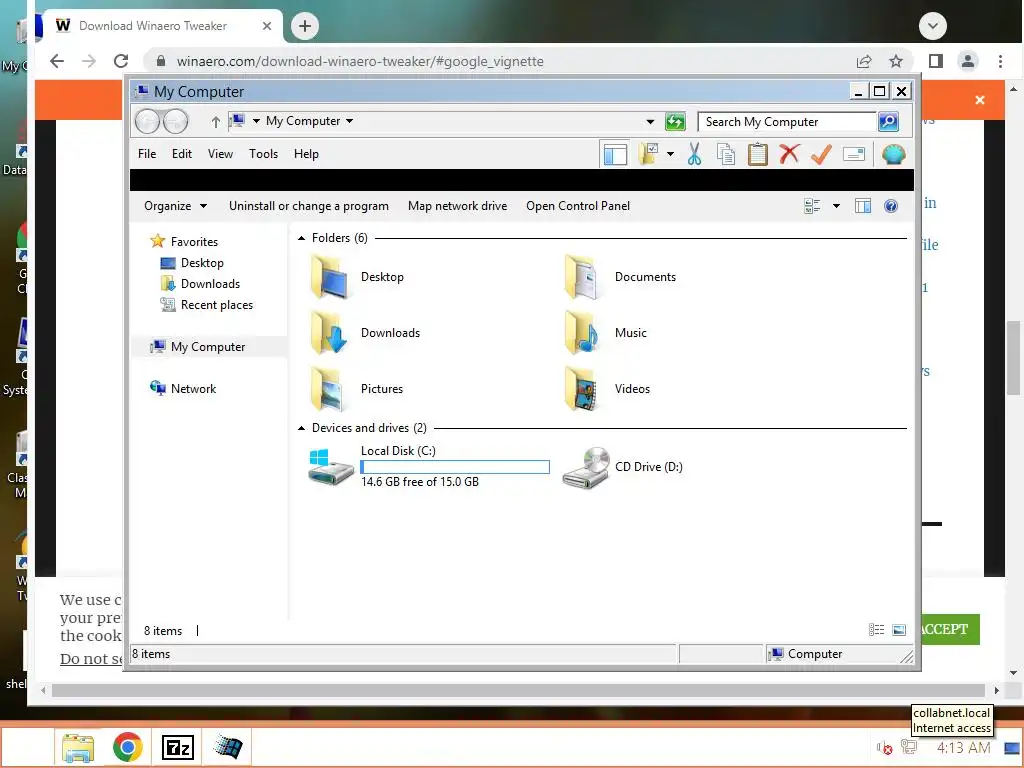Click the Chrome bookmark star icon

pos(896,61)
